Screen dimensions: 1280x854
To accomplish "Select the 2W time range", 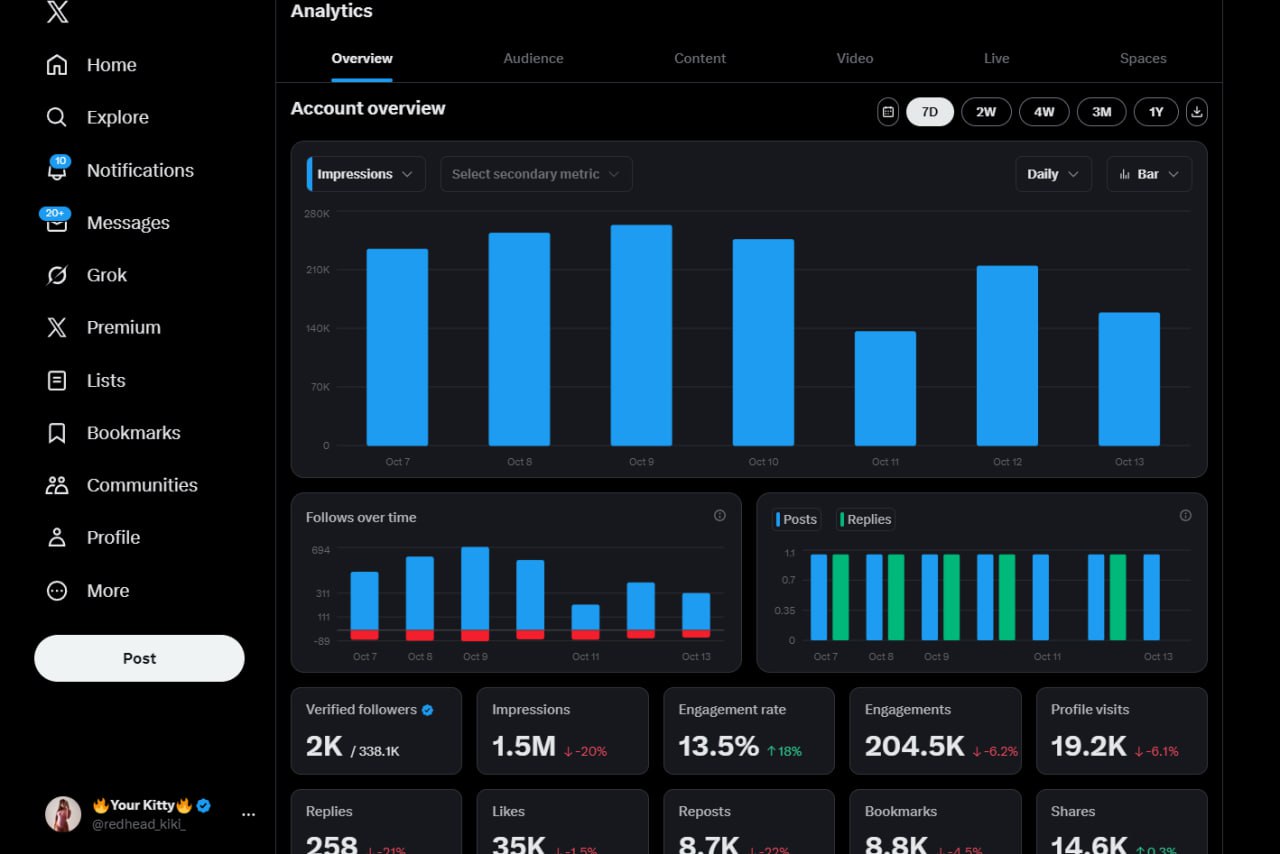I will pyautogui.click(x=986, y=112).
